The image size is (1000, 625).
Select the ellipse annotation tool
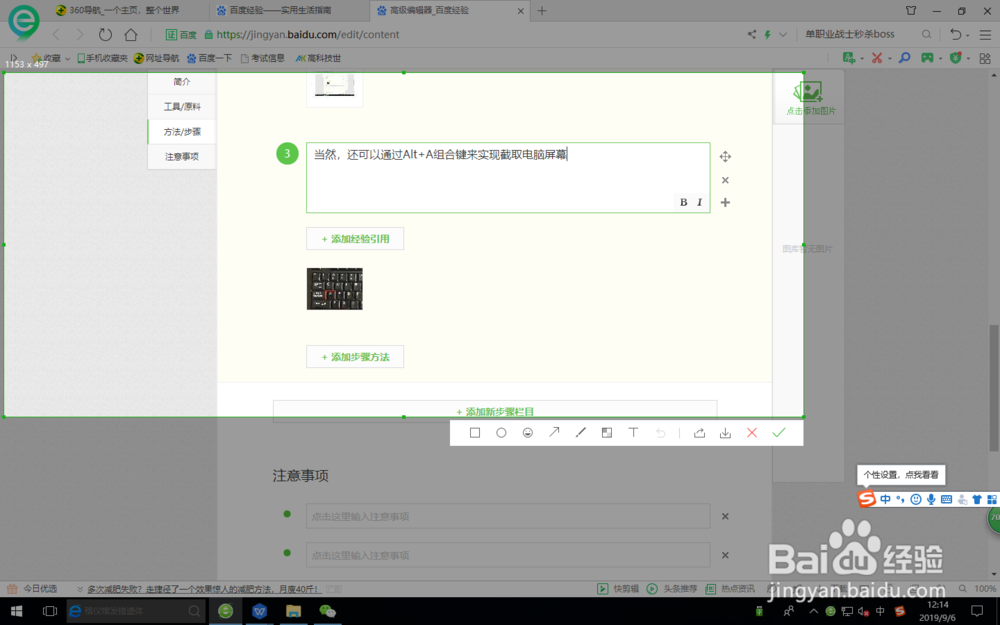tap(501, 433)
